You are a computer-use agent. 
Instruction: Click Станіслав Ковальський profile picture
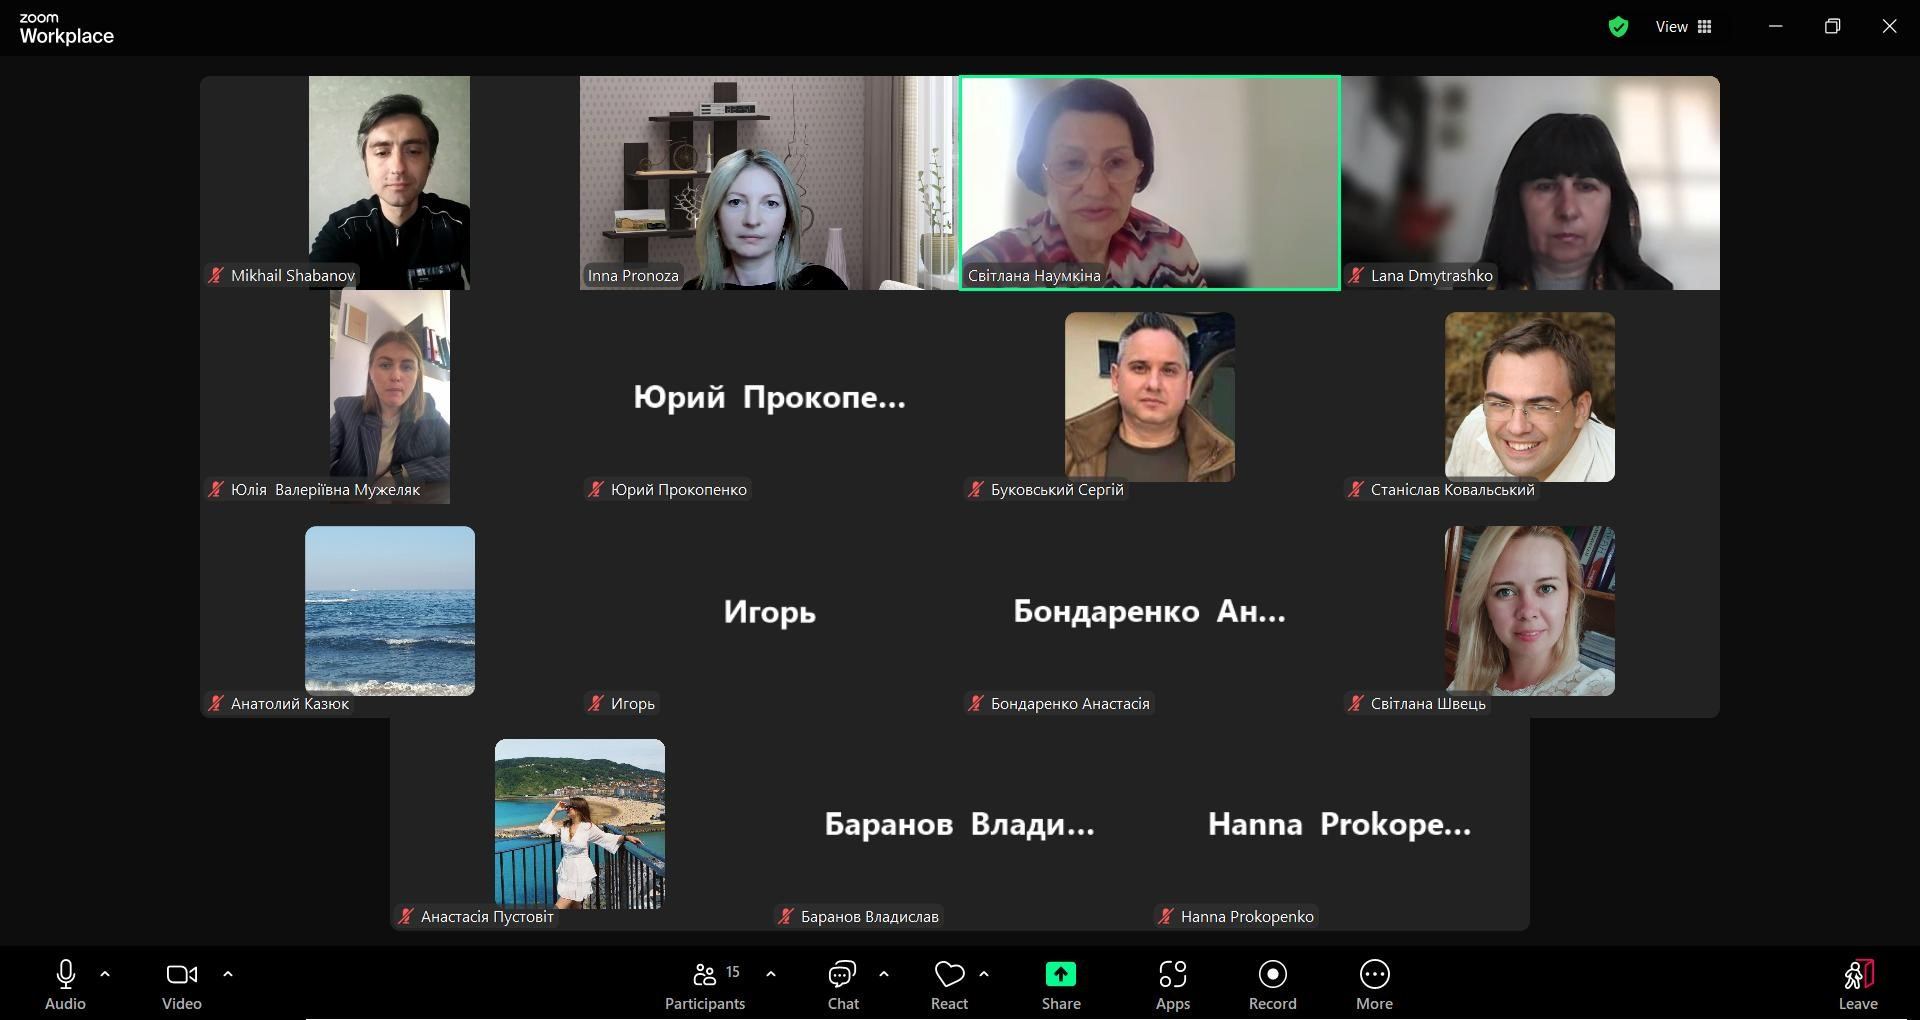pyautogui.click(x=1530, y=397)
